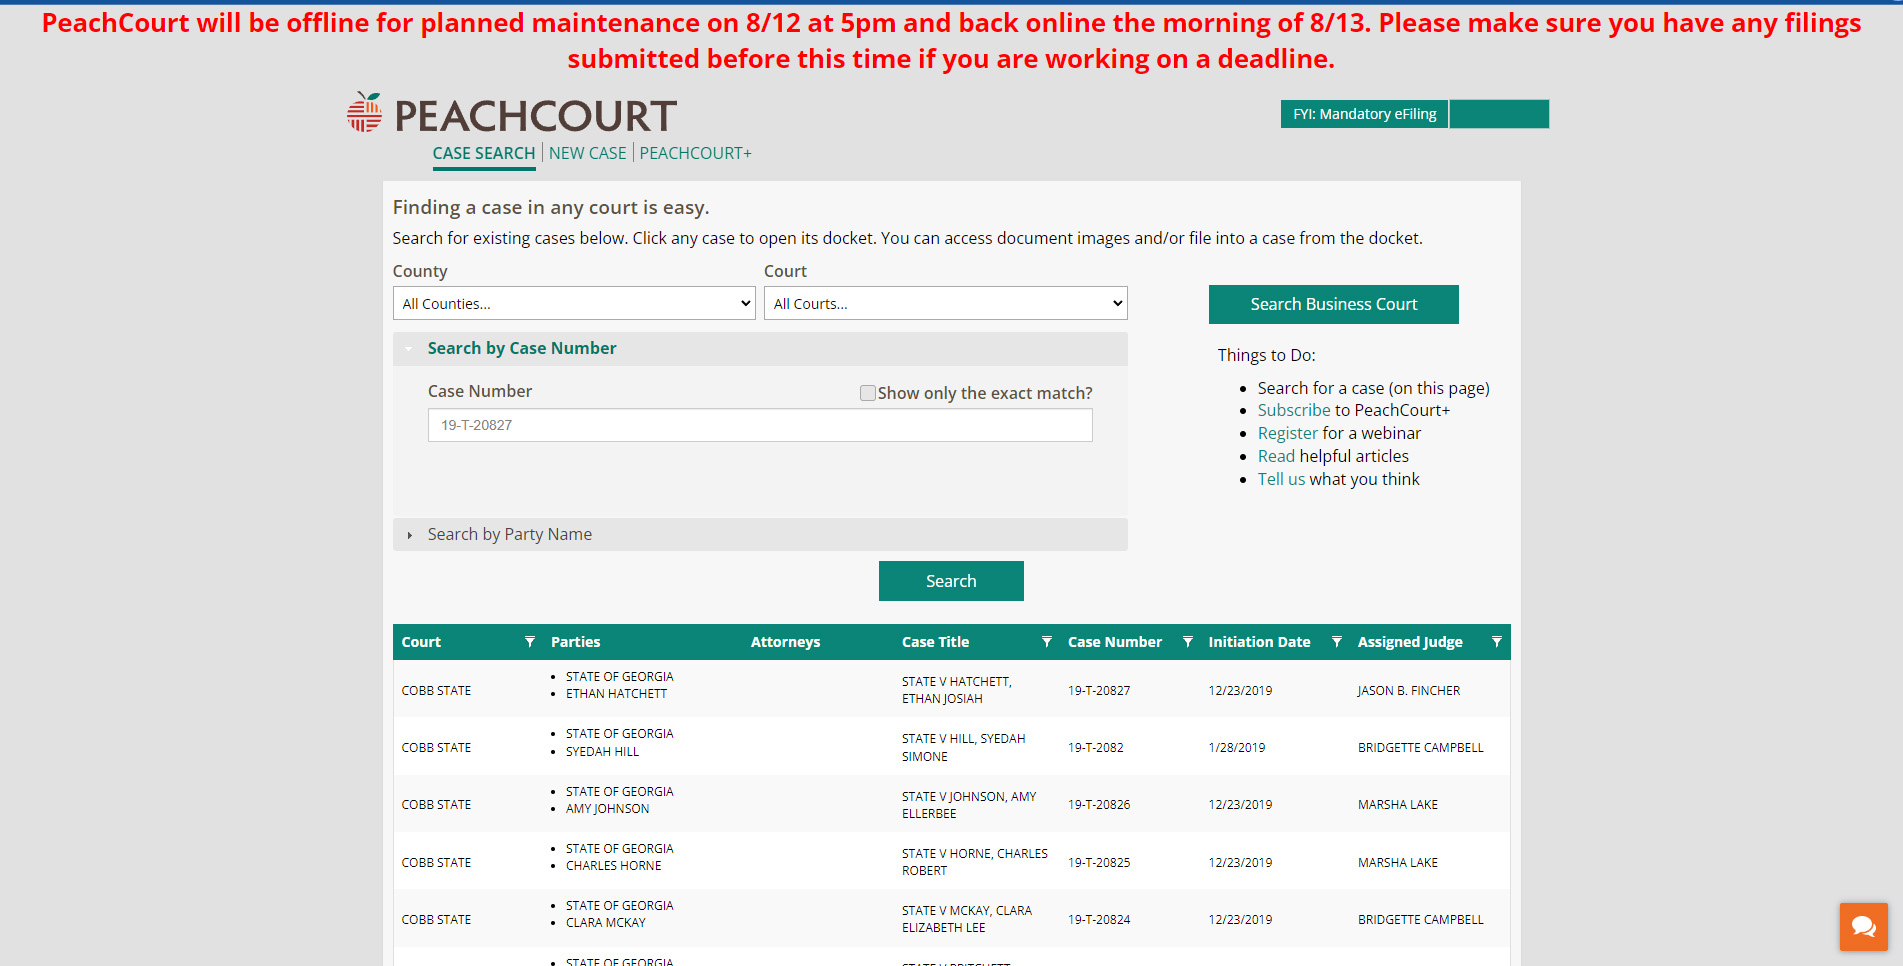The width and height of the screenshot is (1903, 966).
Task: Click party ETHAN HATCHETT
Action: (x=616, y=694)
